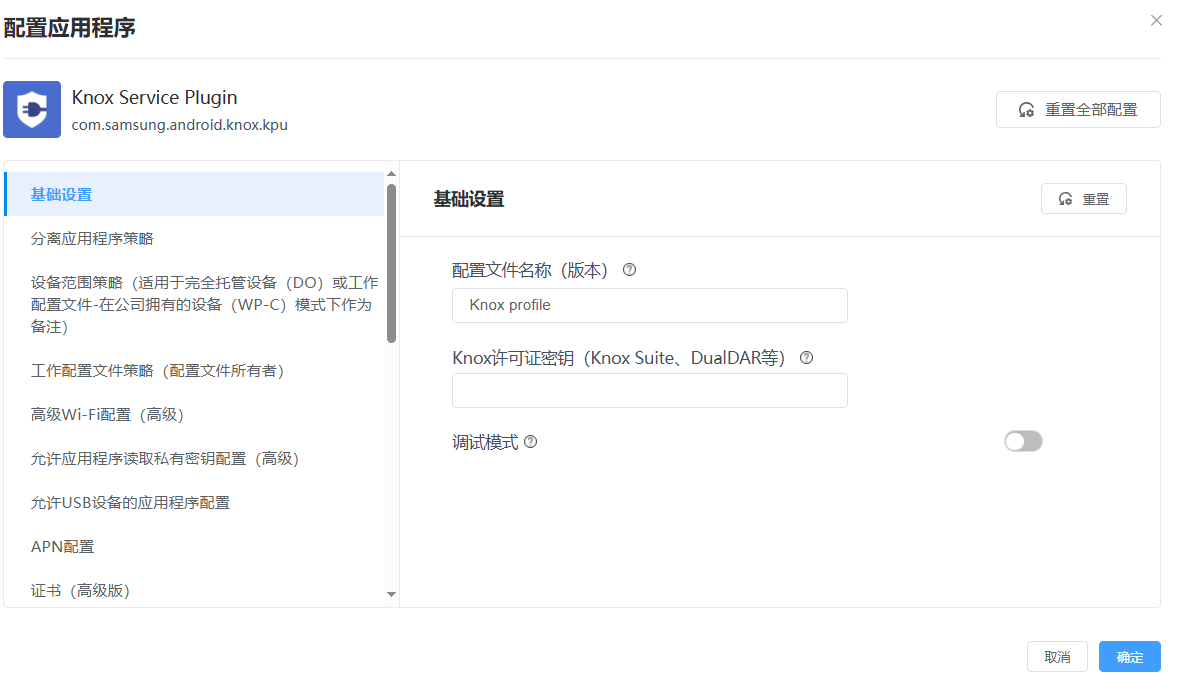Open 允许USB设备的应用程序配置 section

(x=194, y=502)
